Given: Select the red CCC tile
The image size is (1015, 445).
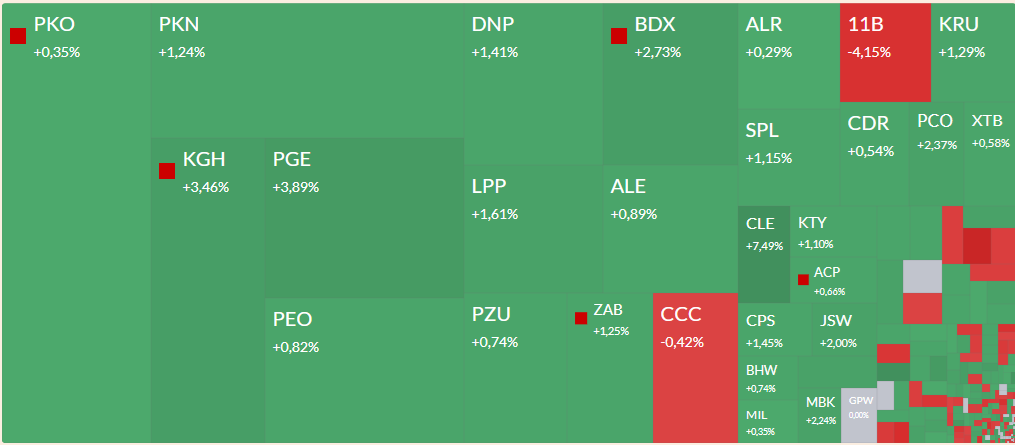Looking at the screenshot, I should 695,368.
